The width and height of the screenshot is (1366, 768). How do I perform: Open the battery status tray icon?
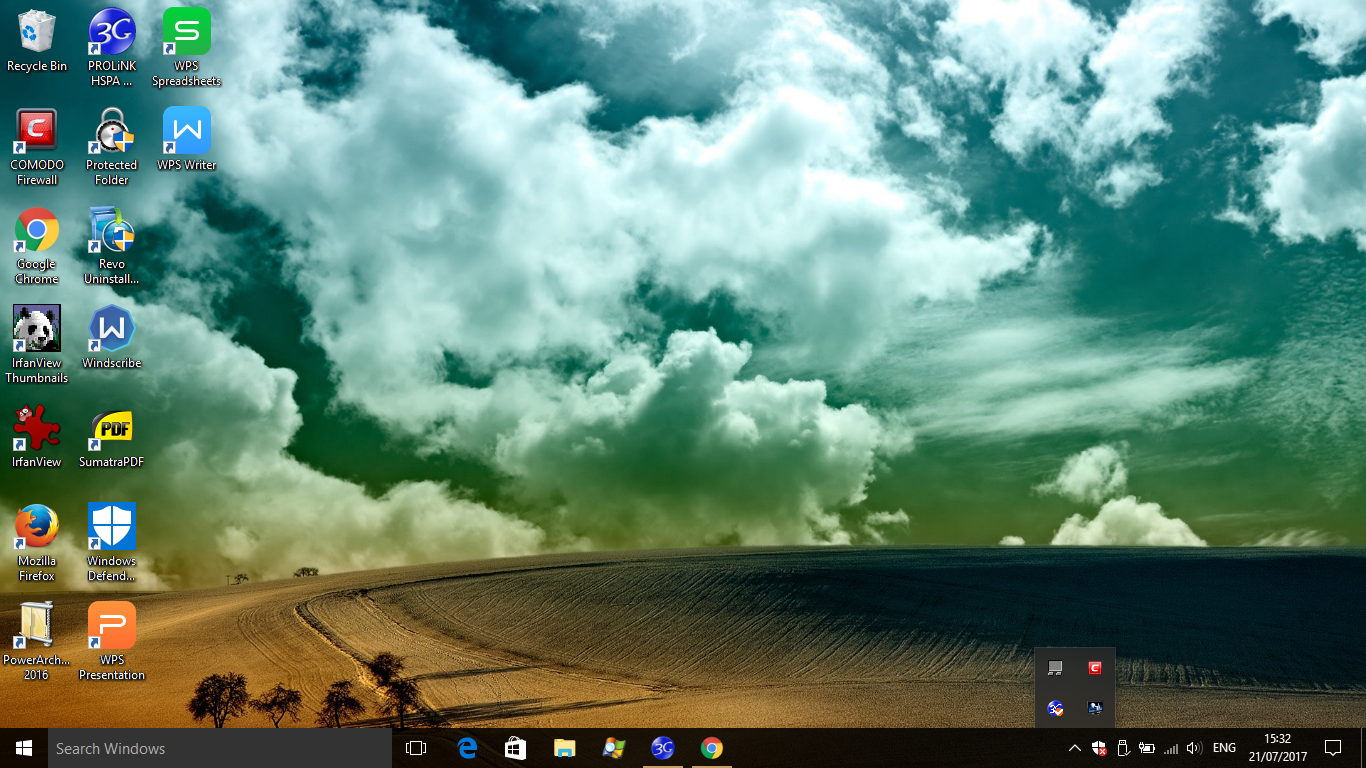(1147, 748)
